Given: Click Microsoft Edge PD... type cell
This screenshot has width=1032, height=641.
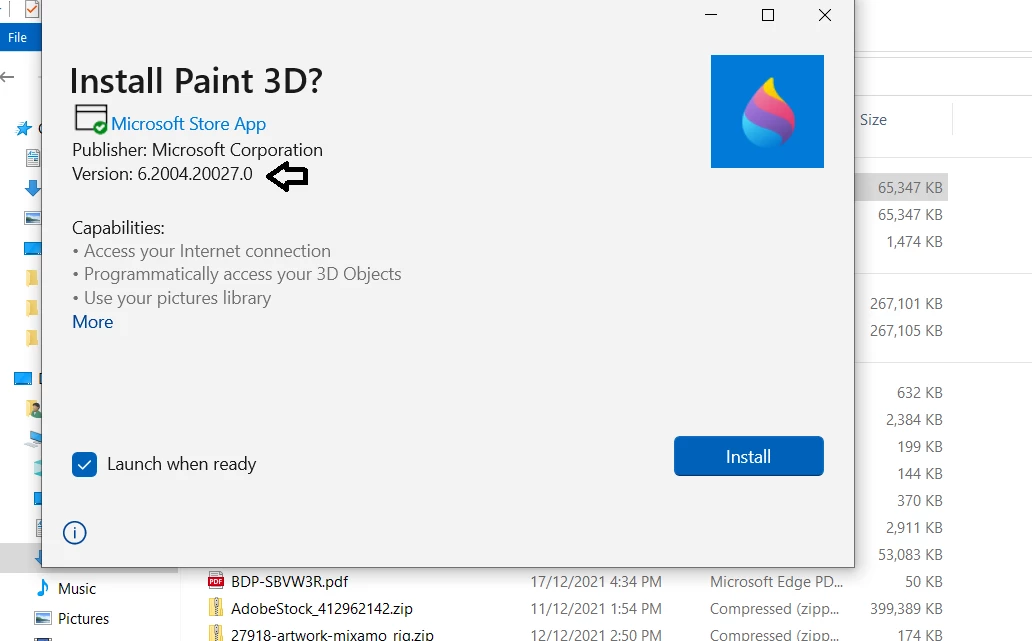Looking at the screenshot, I should pos(776,582).
